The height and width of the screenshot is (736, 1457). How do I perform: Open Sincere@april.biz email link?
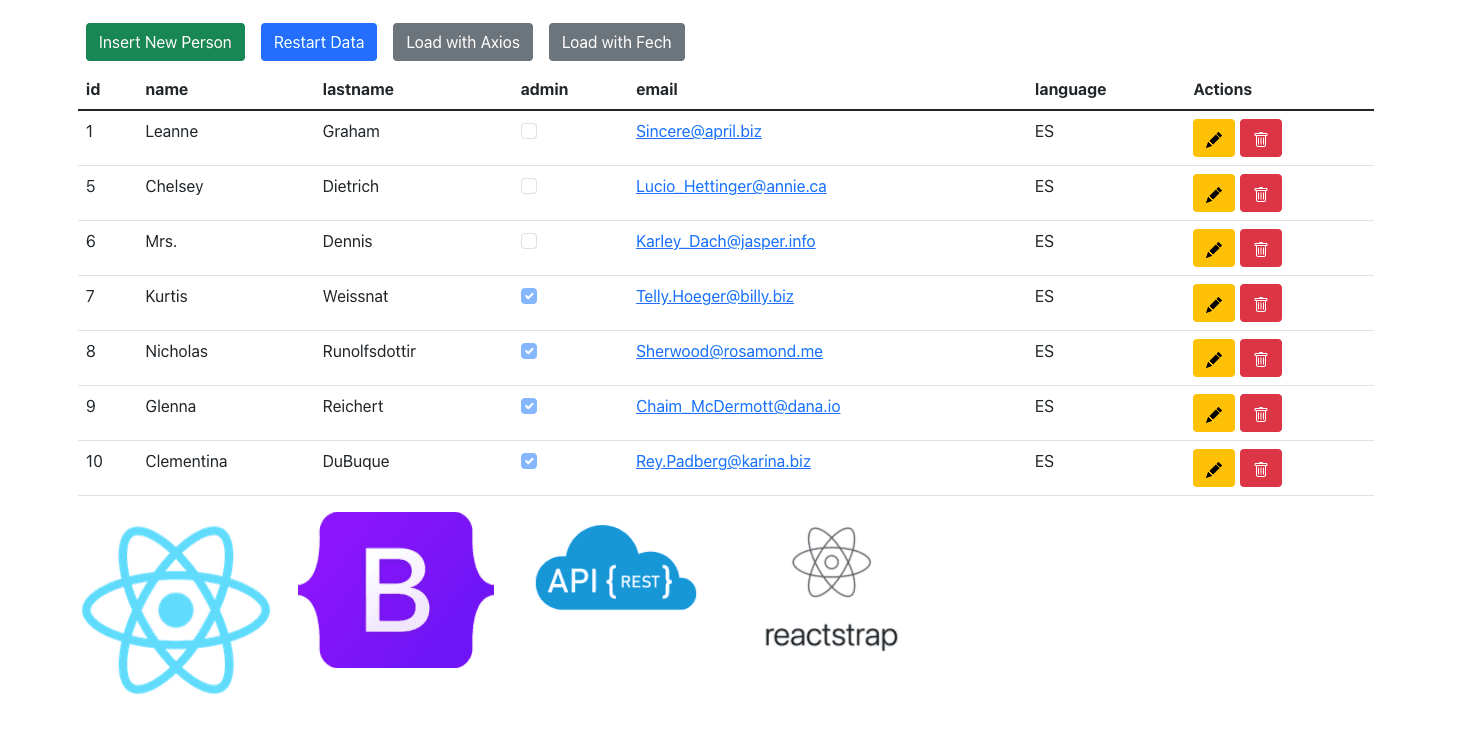[698, 131]
